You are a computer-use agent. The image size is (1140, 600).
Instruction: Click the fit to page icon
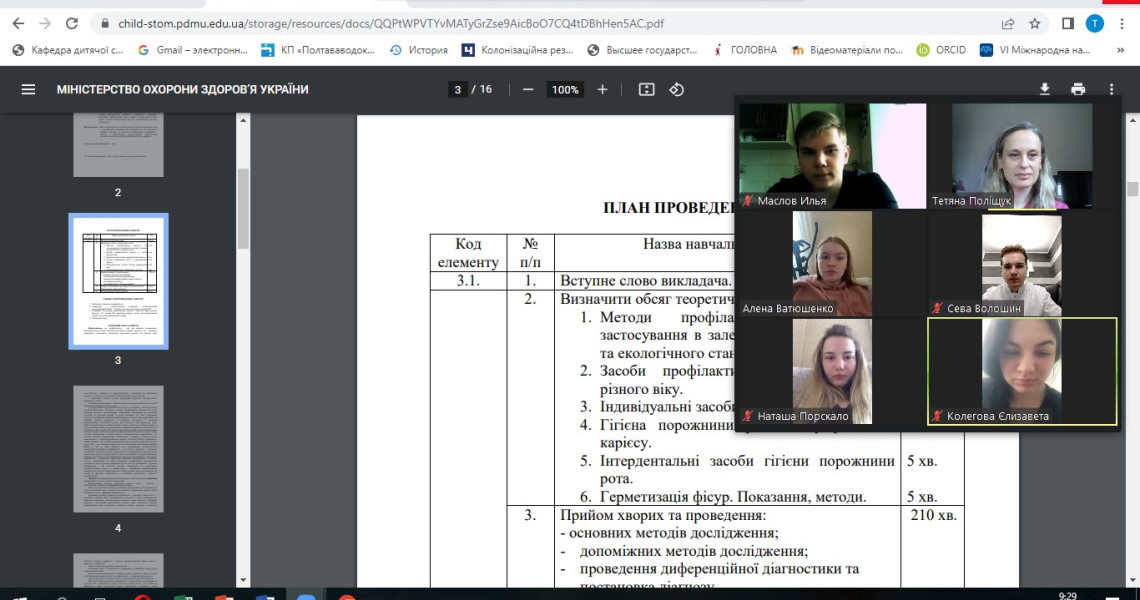coord(646,89)
